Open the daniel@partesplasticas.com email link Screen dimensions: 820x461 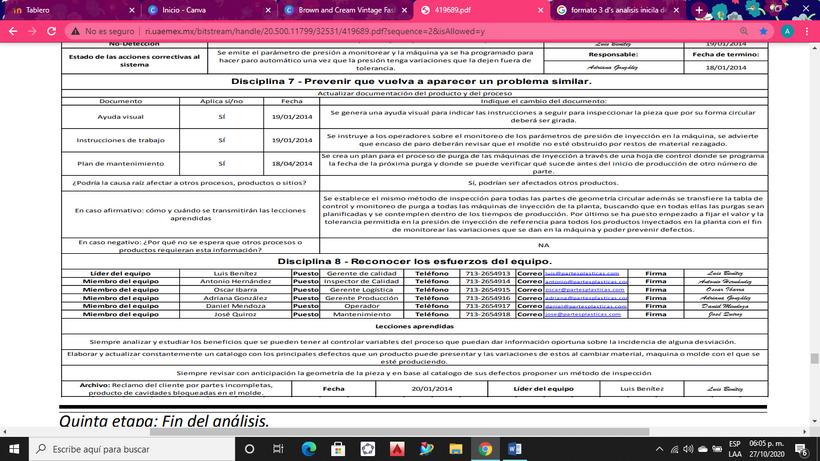pos(586,306)
